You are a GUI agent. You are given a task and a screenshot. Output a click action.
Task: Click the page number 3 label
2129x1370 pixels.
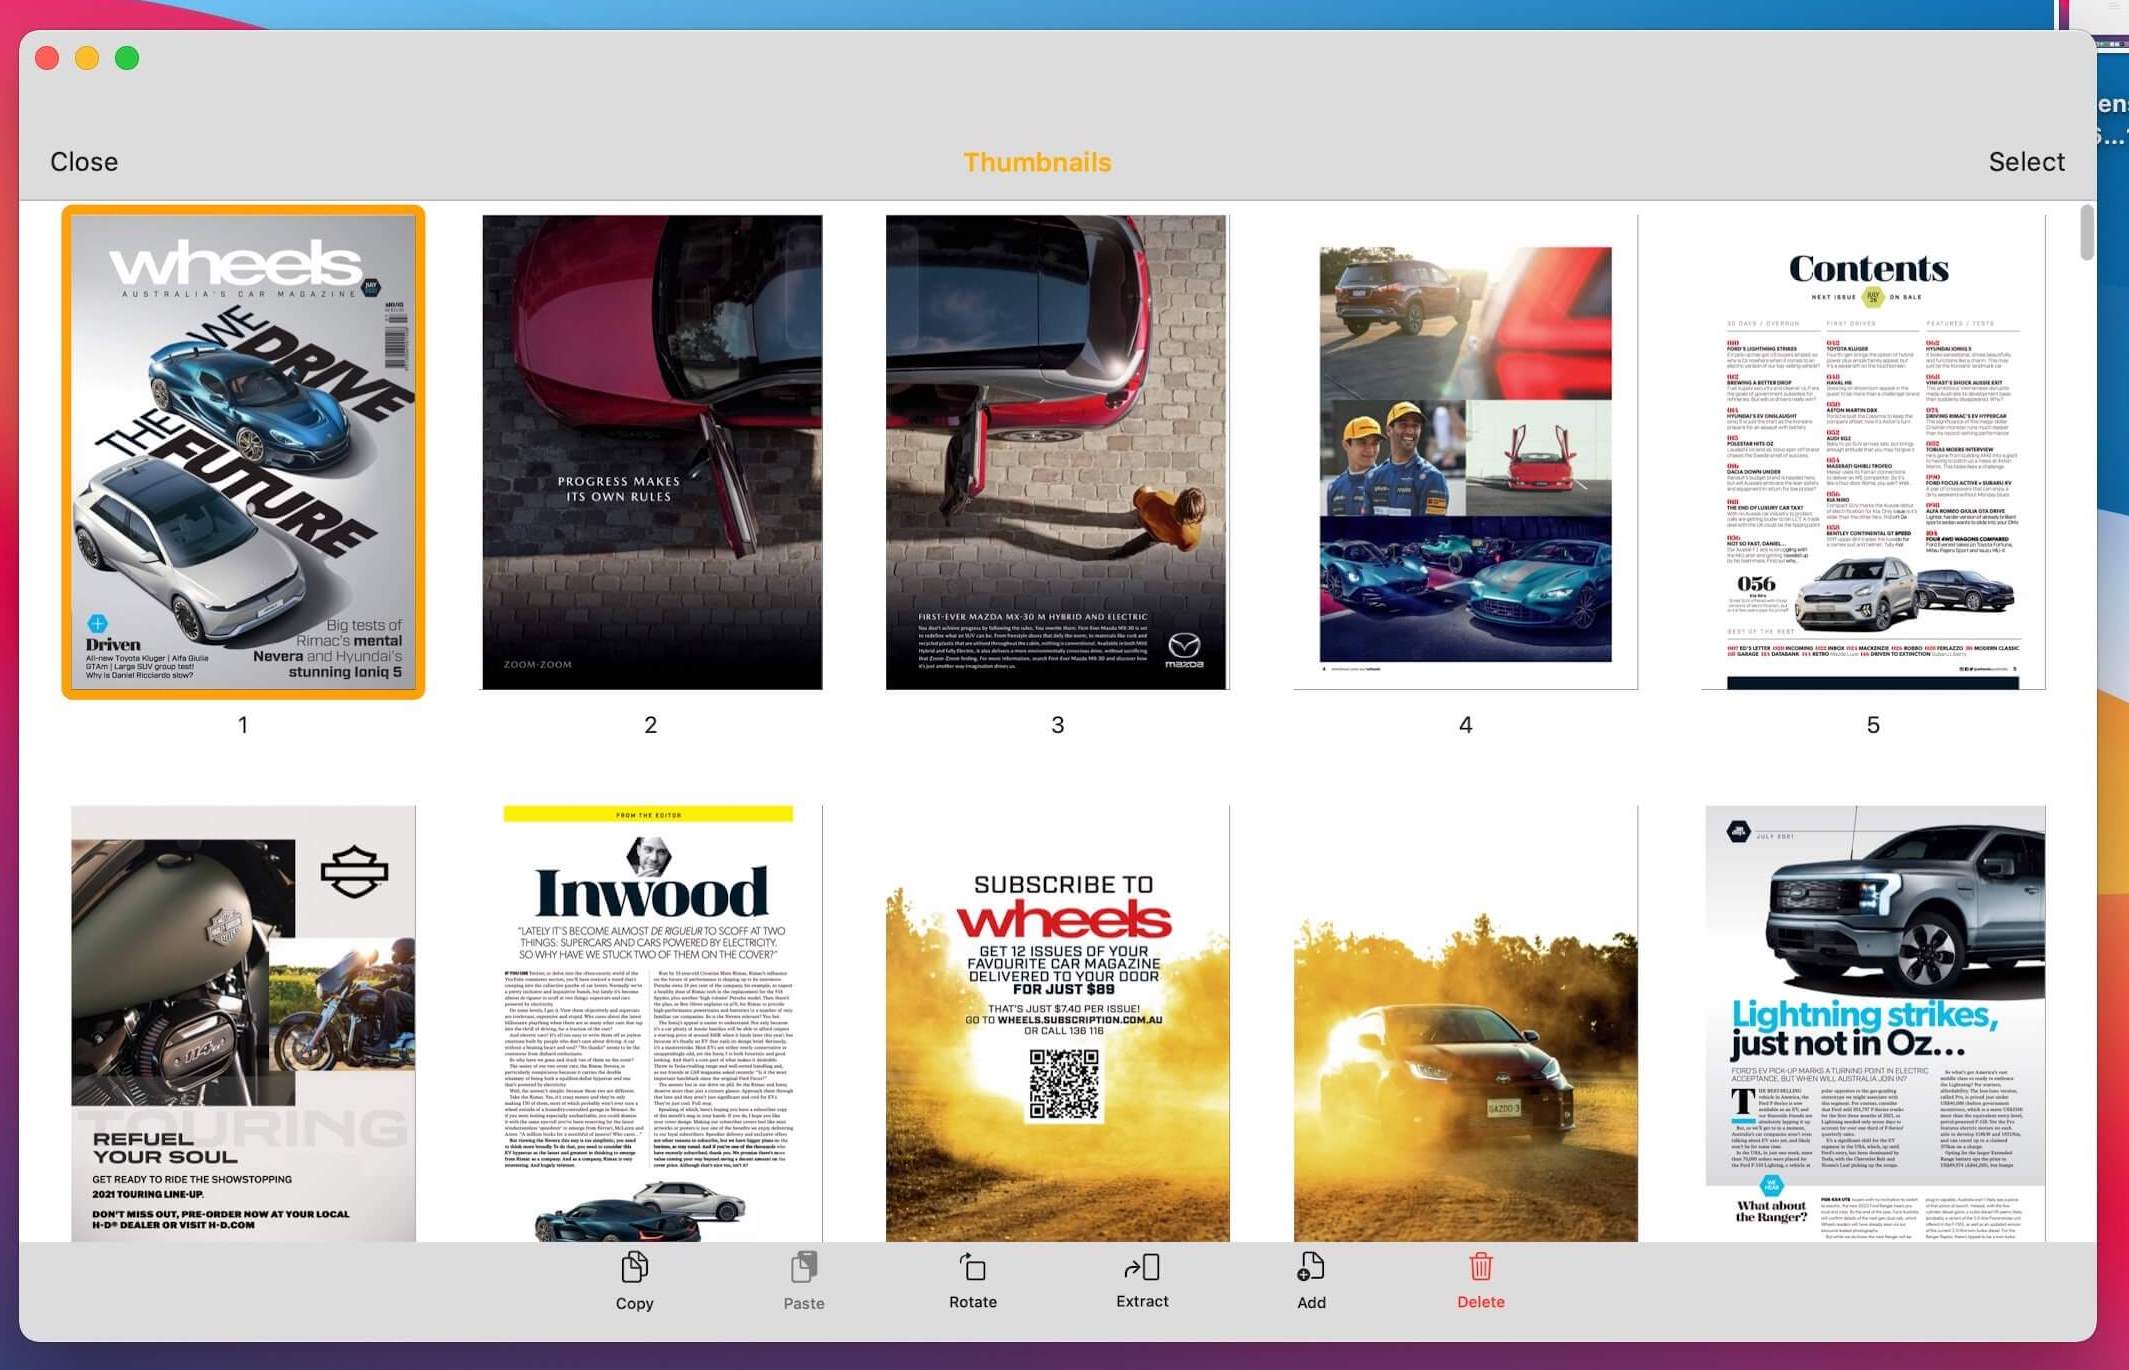[1058, 725]
